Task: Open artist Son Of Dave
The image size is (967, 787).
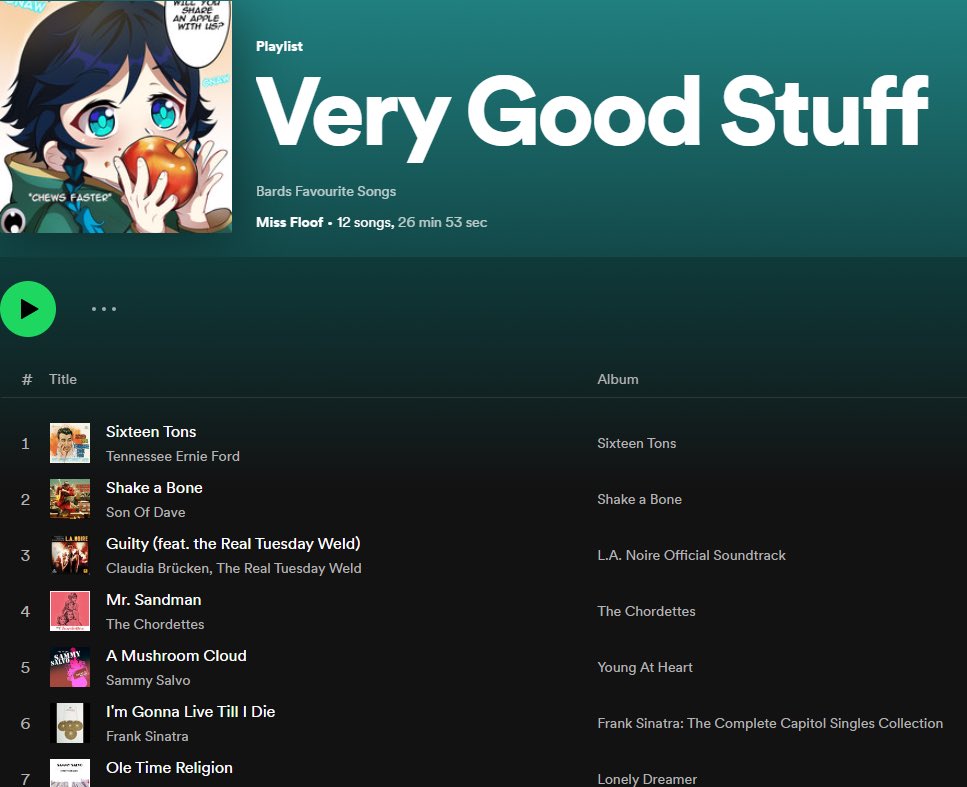Action: [x=146, y=513]
